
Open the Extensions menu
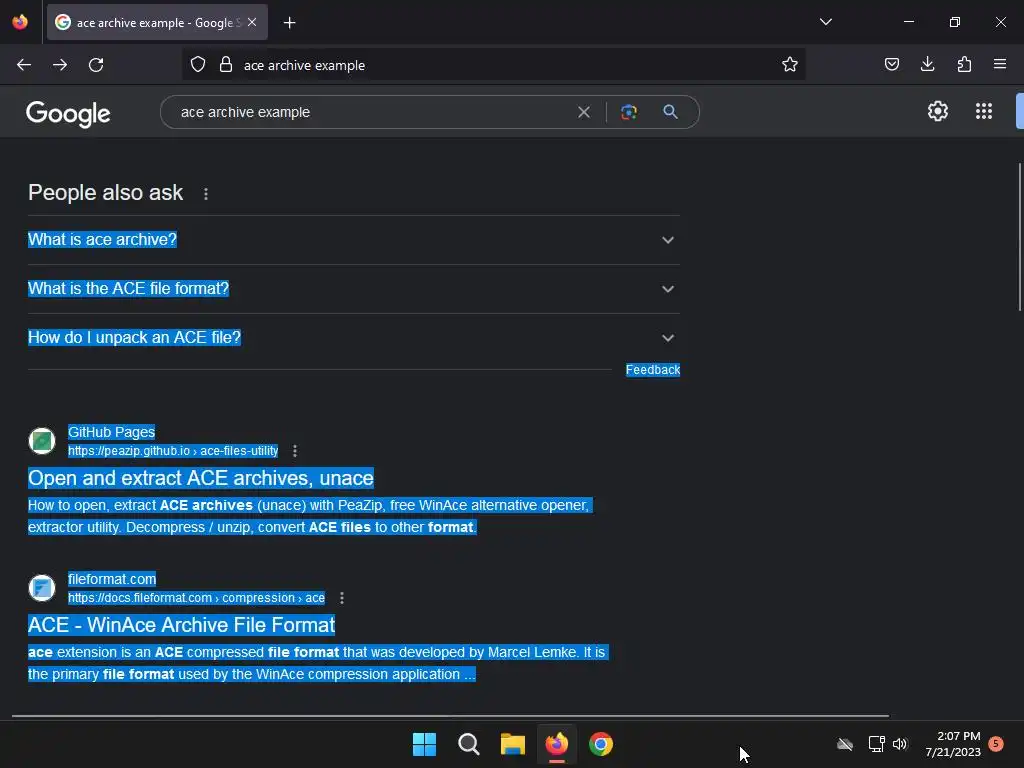click(964, 65)
